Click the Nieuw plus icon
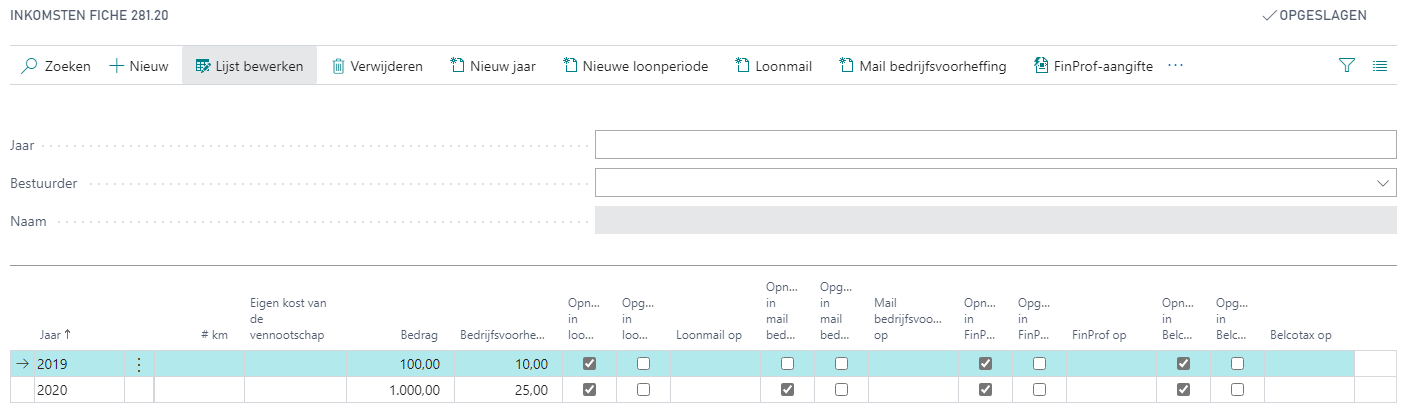Image resolution: width=1404 pixels, height=403 pixels. click(x=116, y=66)
